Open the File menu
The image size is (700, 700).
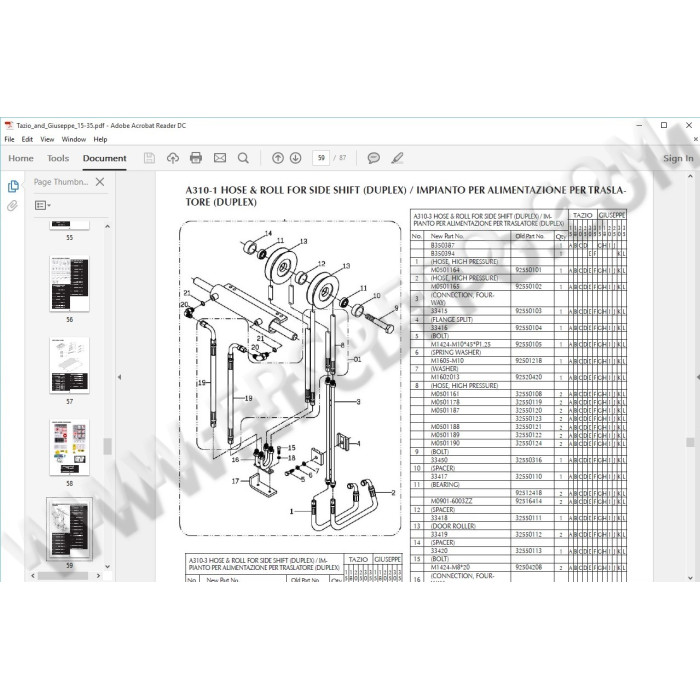[9, 139]
